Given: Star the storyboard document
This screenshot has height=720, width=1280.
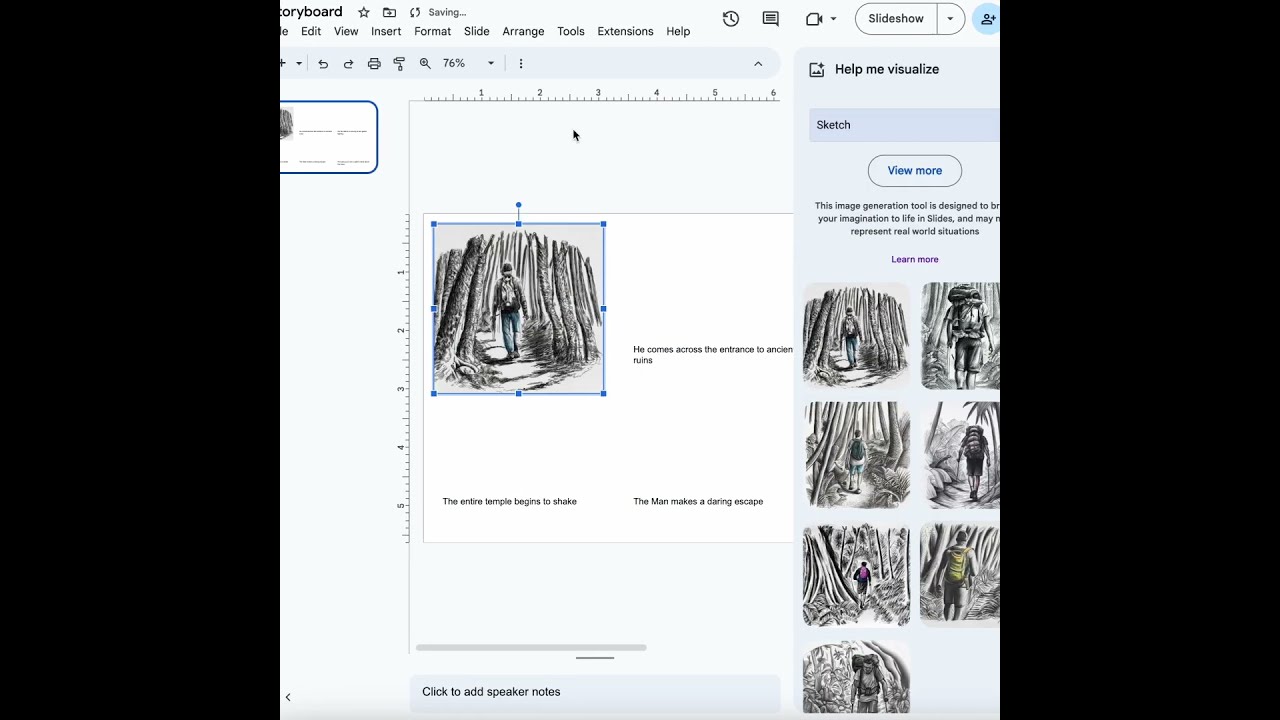Looking at the screenshot, I should [364, 12].
